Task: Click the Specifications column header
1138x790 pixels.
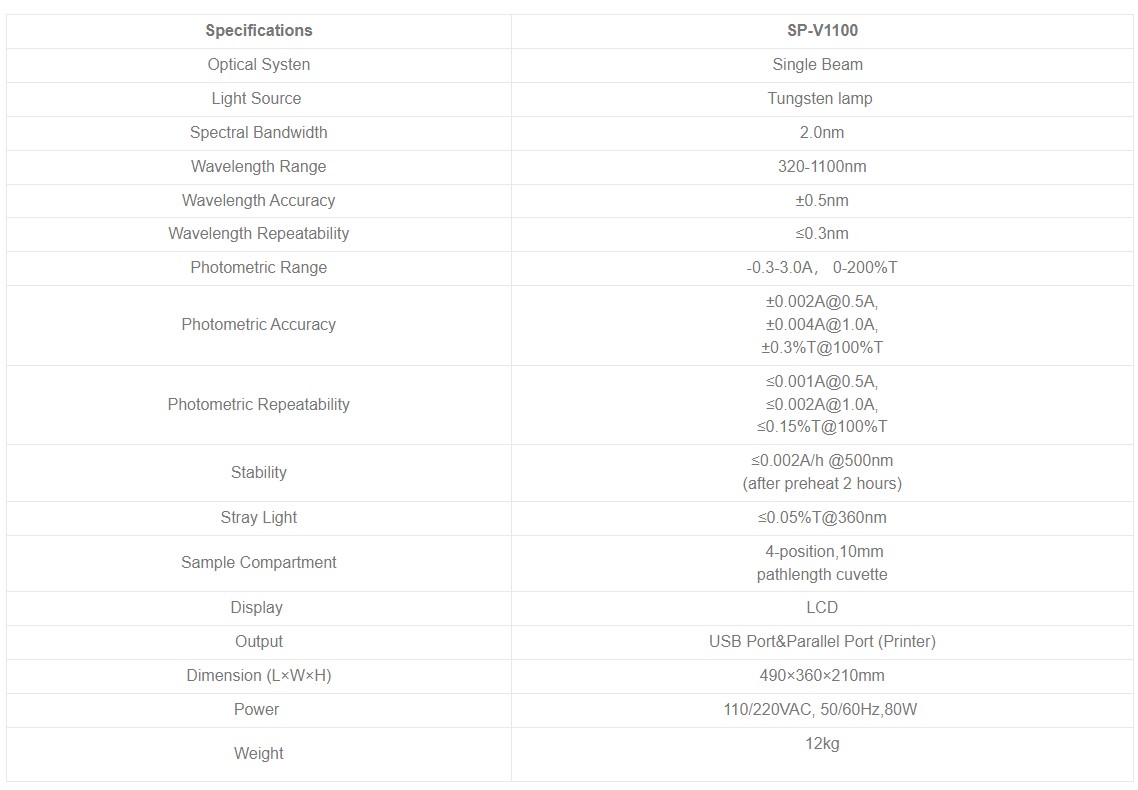Action: [x=259, y=30]
